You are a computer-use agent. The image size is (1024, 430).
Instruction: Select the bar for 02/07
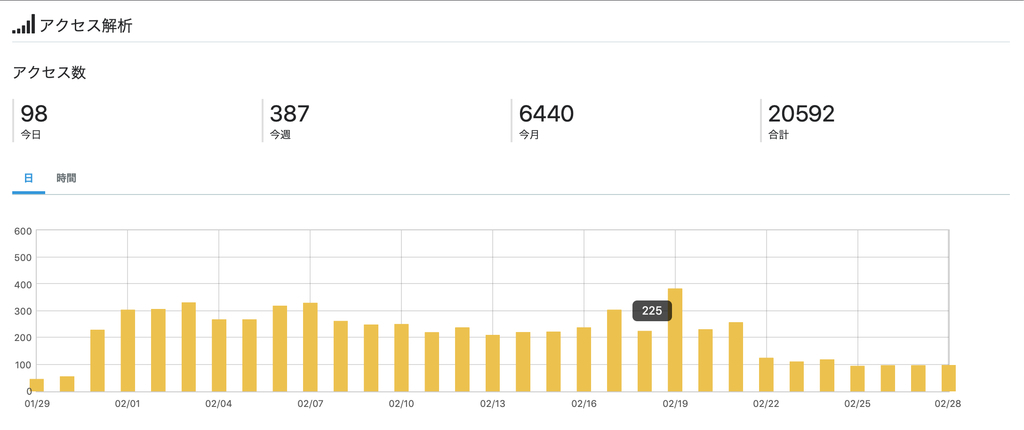pyautogui.click(x=310, y=347)
